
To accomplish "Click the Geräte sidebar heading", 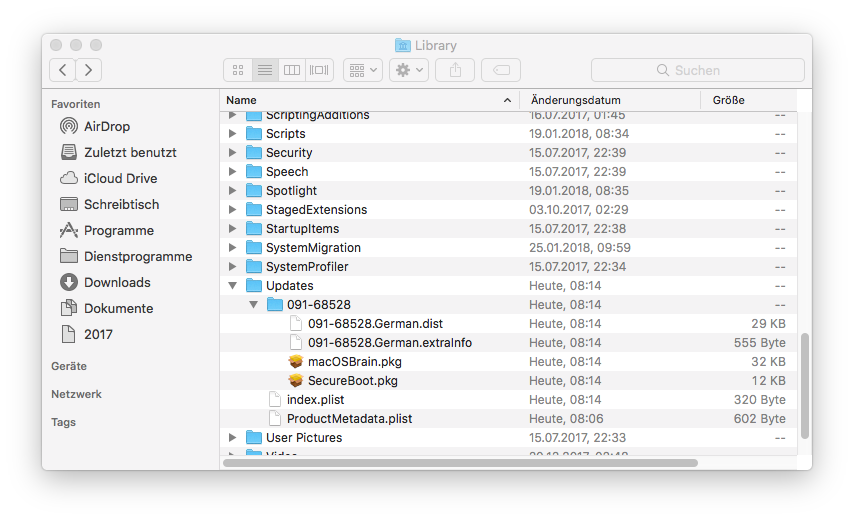I will click(69, 366).
